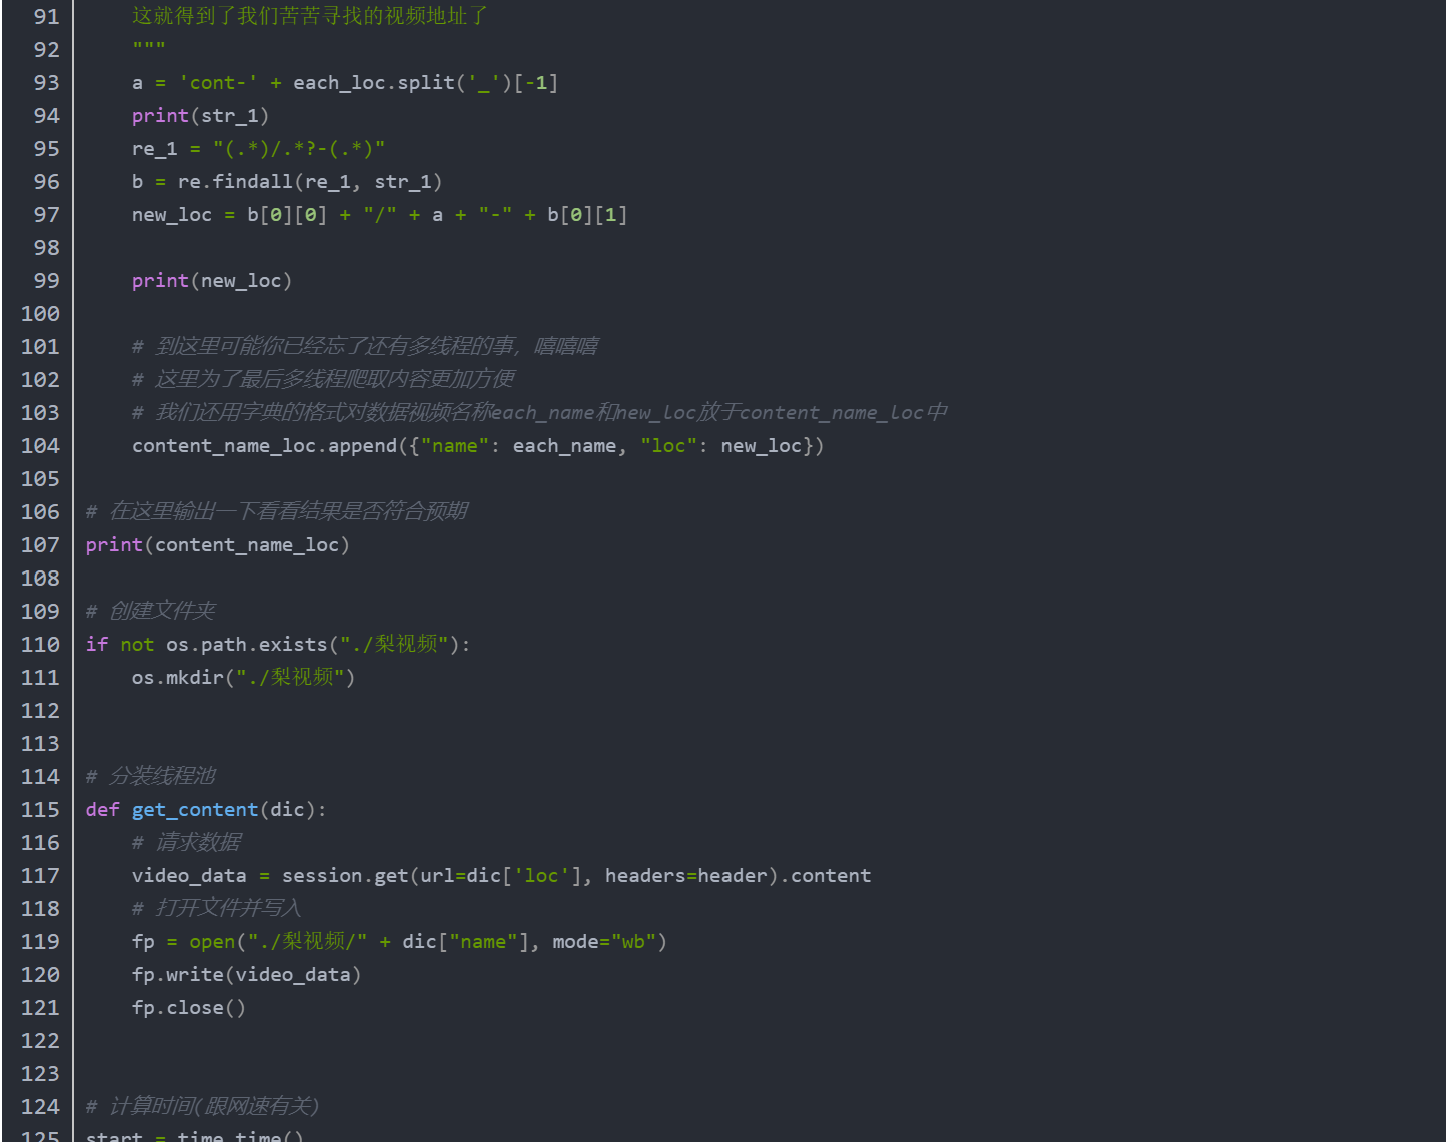1452x1142 pixels.
Task: Click line number 93 in the gutter
Action: point(46,83)
